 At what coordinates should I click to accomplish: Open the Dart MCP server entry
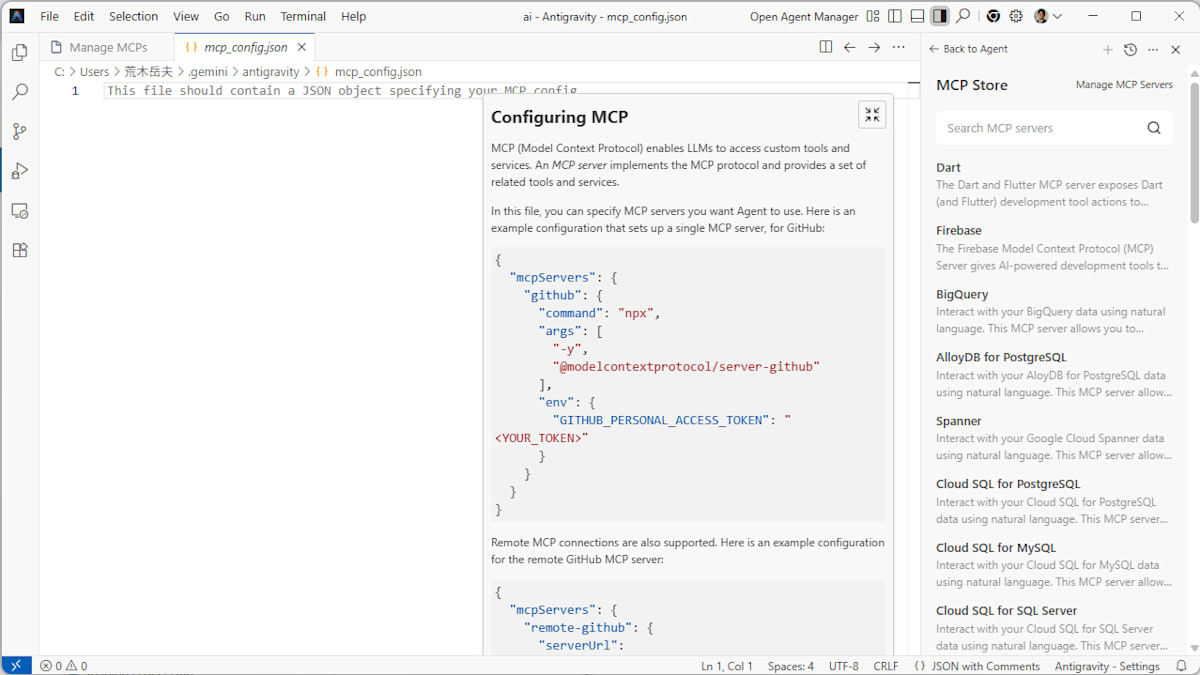coord(1054,184)
